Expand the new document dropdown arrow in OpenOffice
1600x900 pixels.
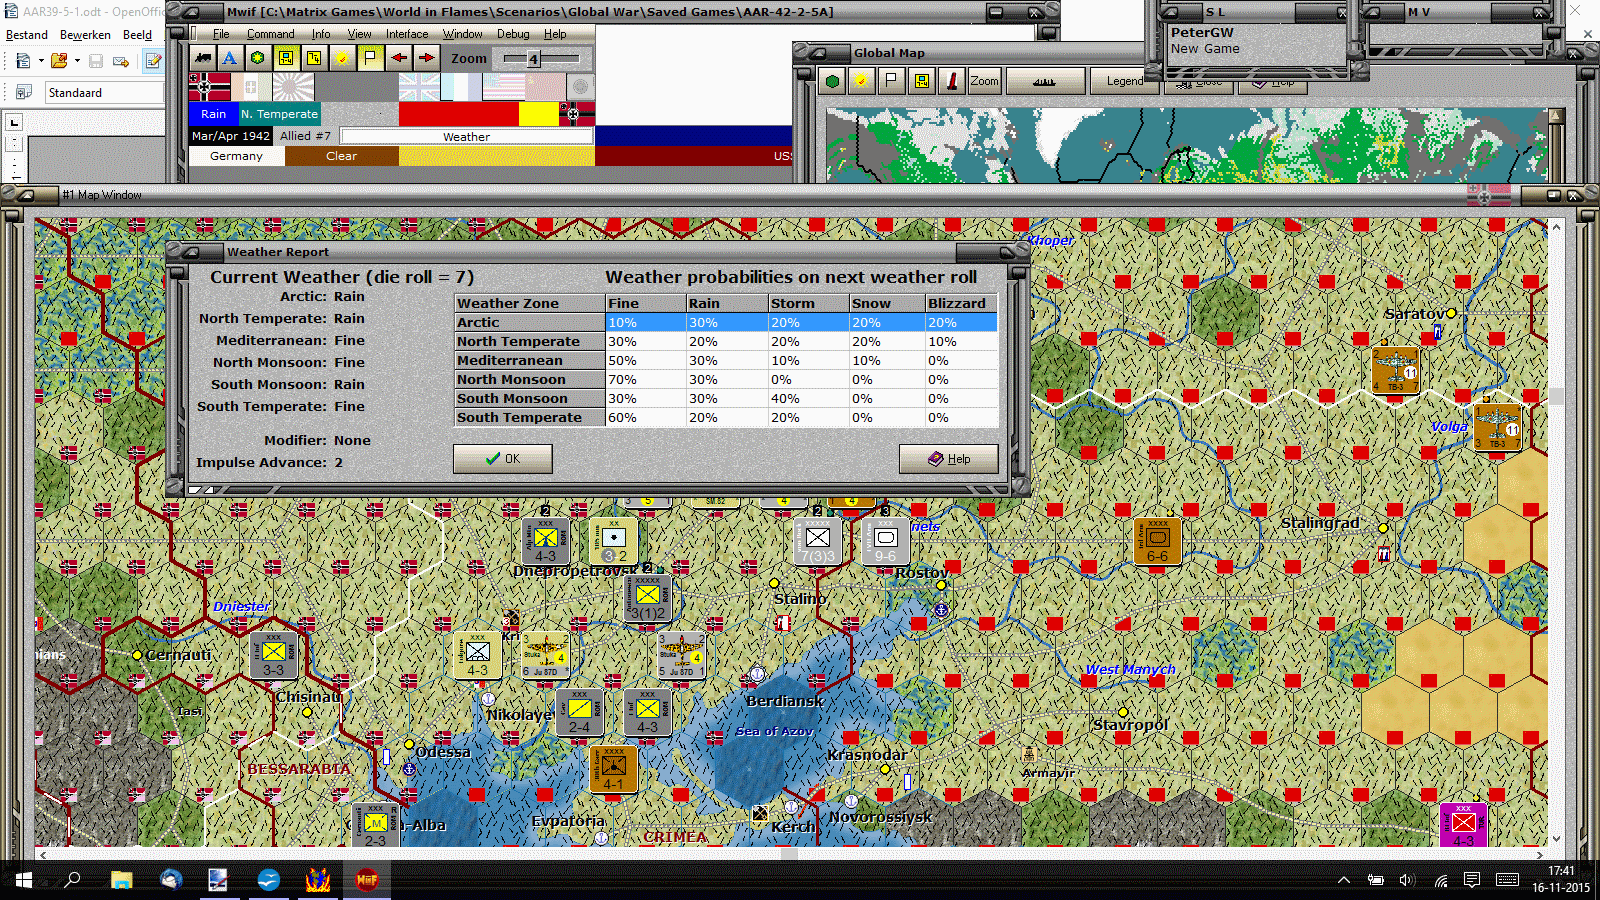[41, 61]
